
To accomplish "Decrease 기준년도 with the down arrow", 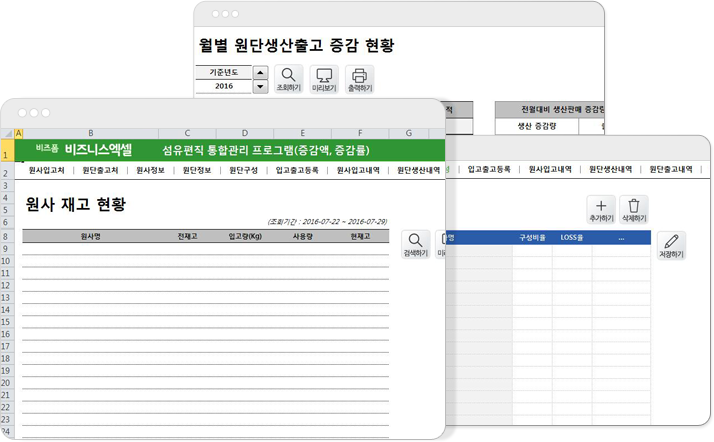I will (260, 87).
